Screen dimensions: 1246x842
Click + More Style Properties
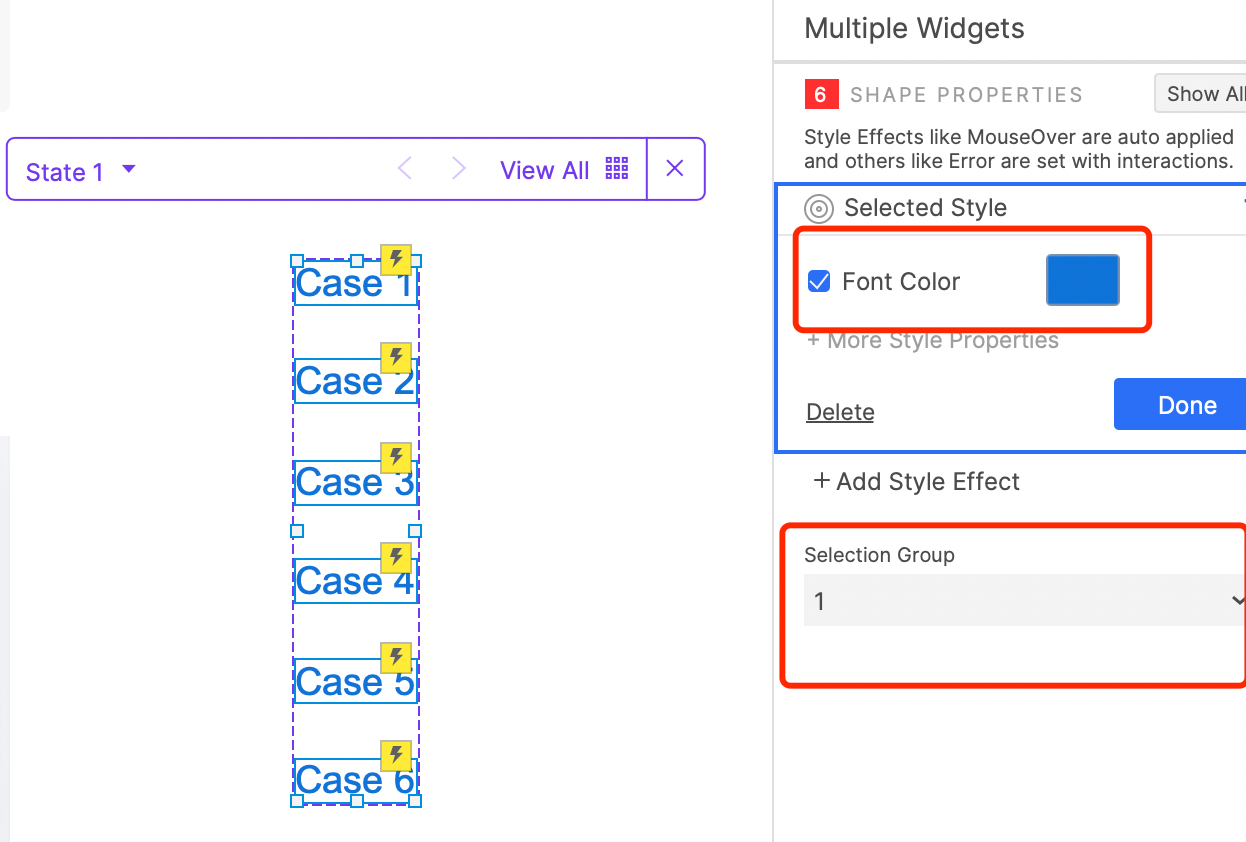click(933, 341)
